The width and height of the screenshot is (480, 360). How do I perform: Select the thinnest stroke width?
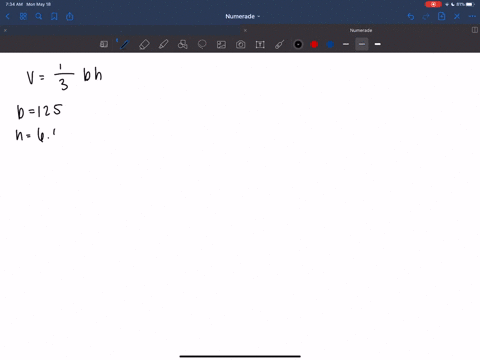pyautogui.click(x=346, y=44)
